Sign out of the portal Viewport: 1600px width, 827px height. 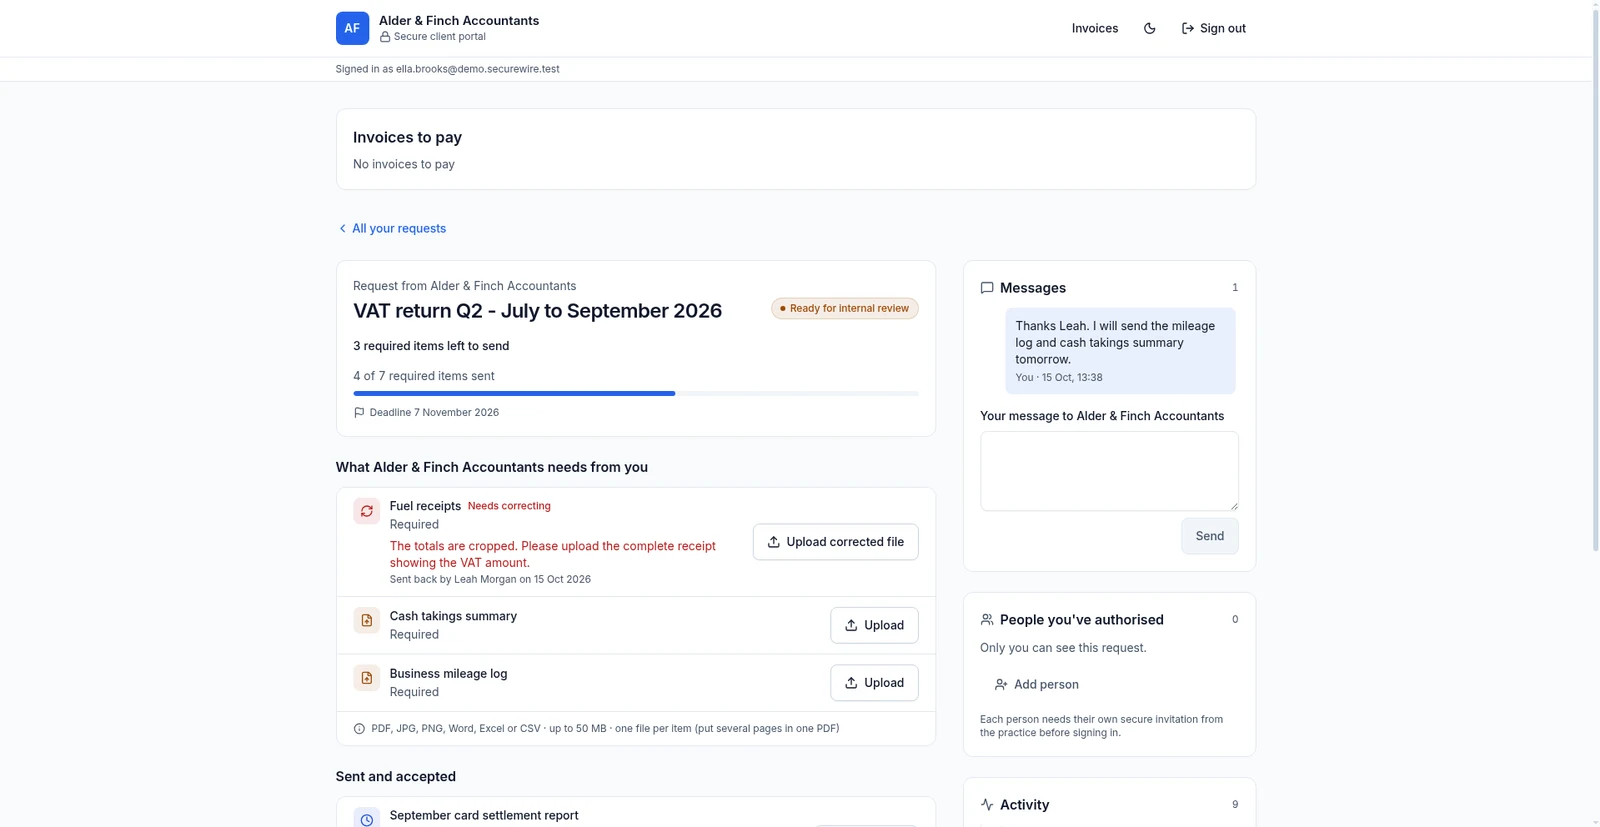click(1213, 28)
